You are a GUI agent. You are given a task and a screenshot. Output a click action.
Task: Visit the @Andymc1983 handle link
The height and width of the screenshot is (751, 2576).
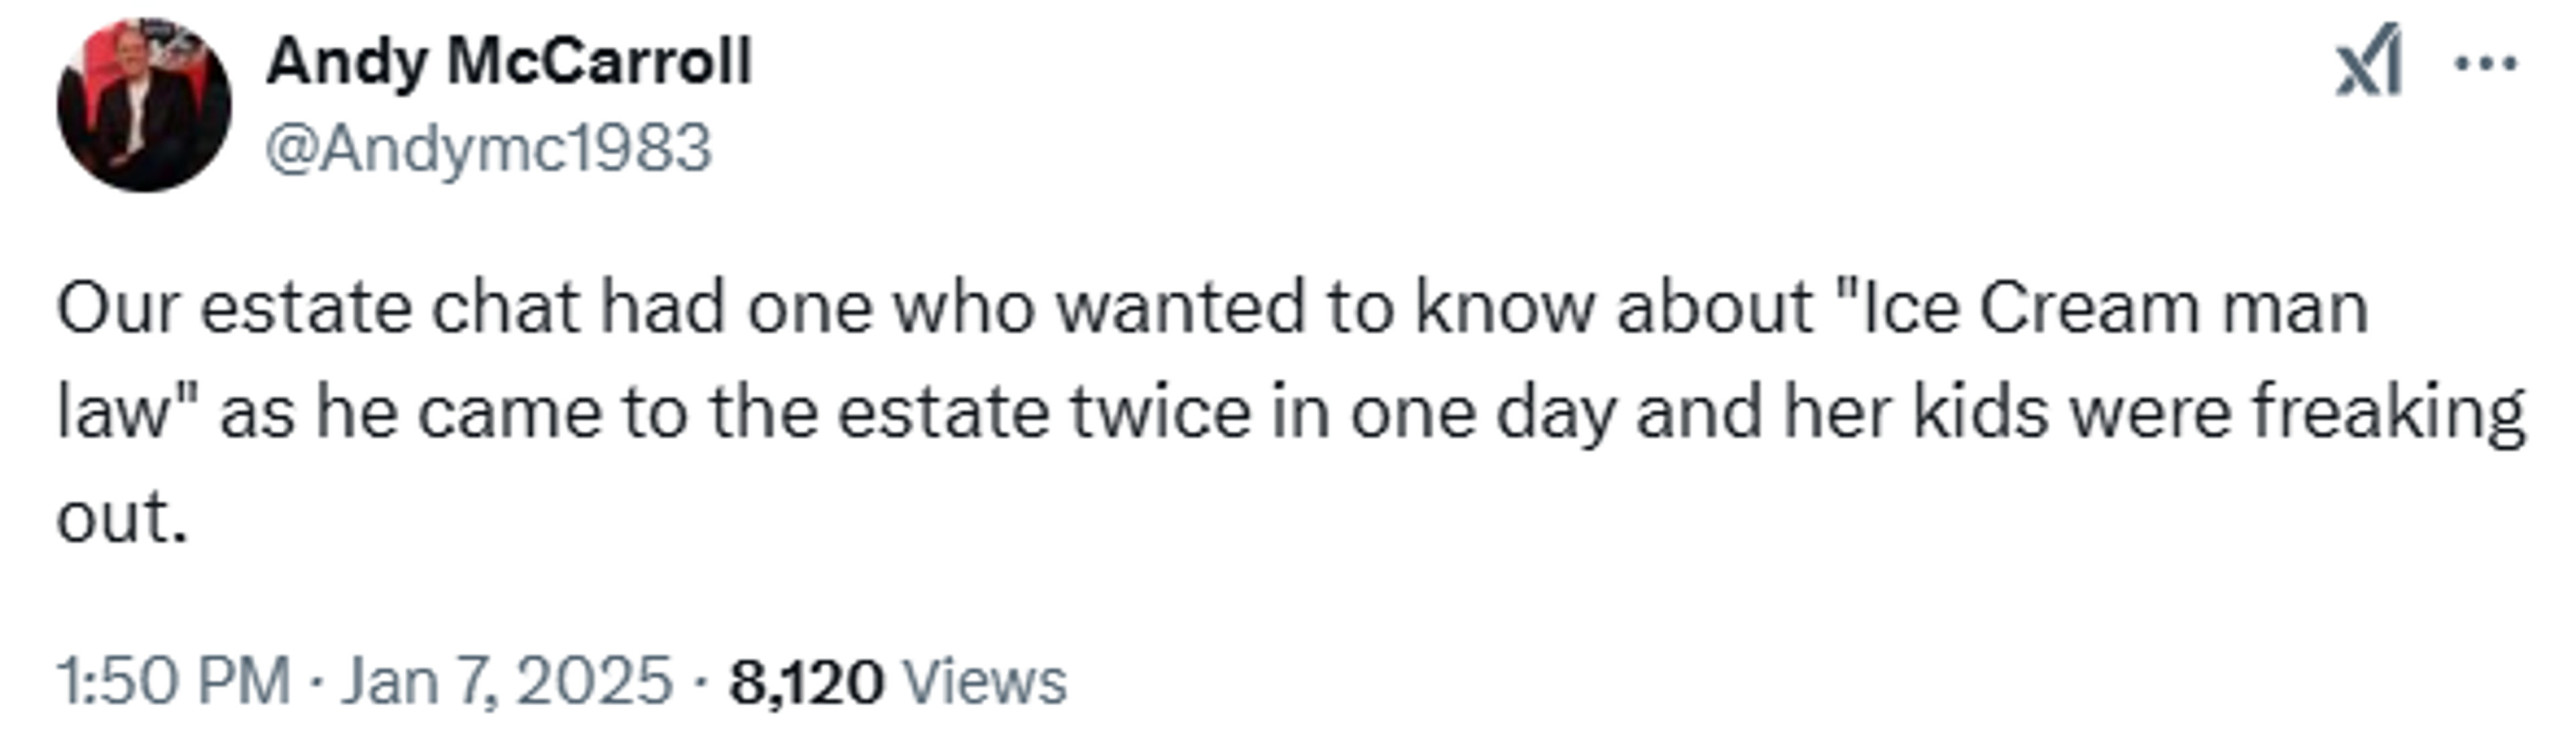click(488, 148)
